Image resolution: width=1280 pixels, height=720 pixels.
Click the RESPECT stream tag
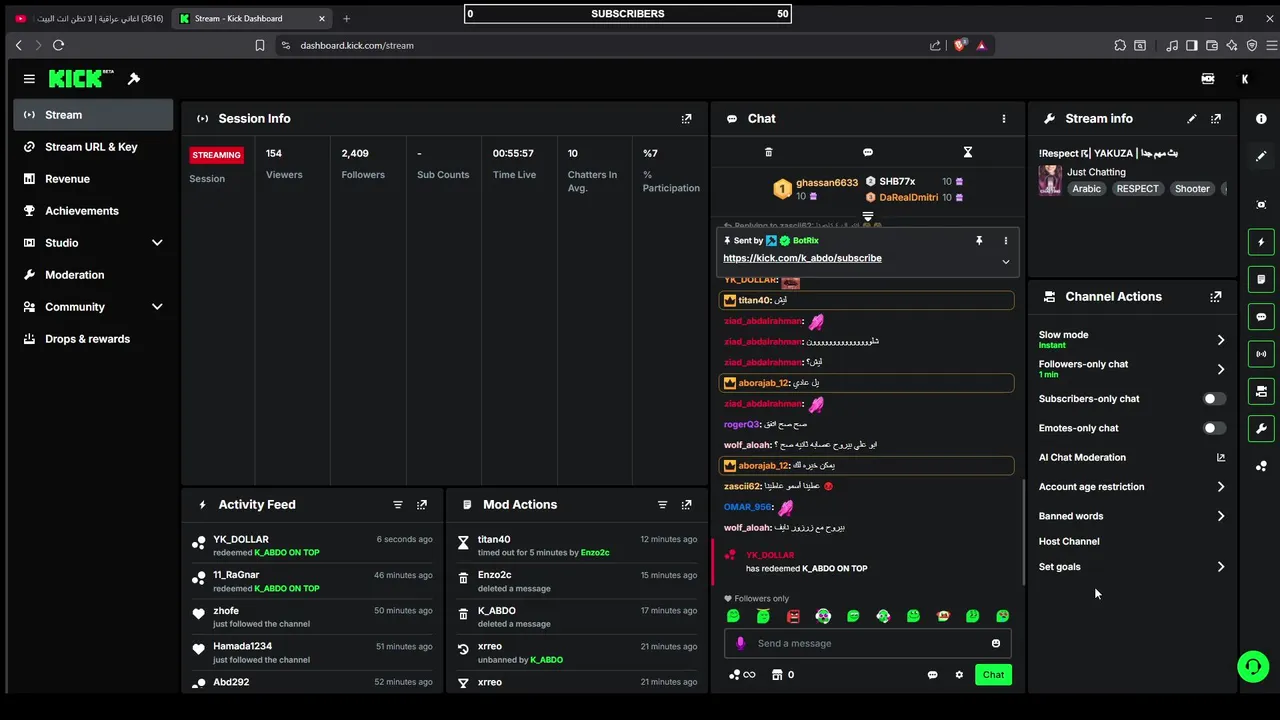(1138, 189)
